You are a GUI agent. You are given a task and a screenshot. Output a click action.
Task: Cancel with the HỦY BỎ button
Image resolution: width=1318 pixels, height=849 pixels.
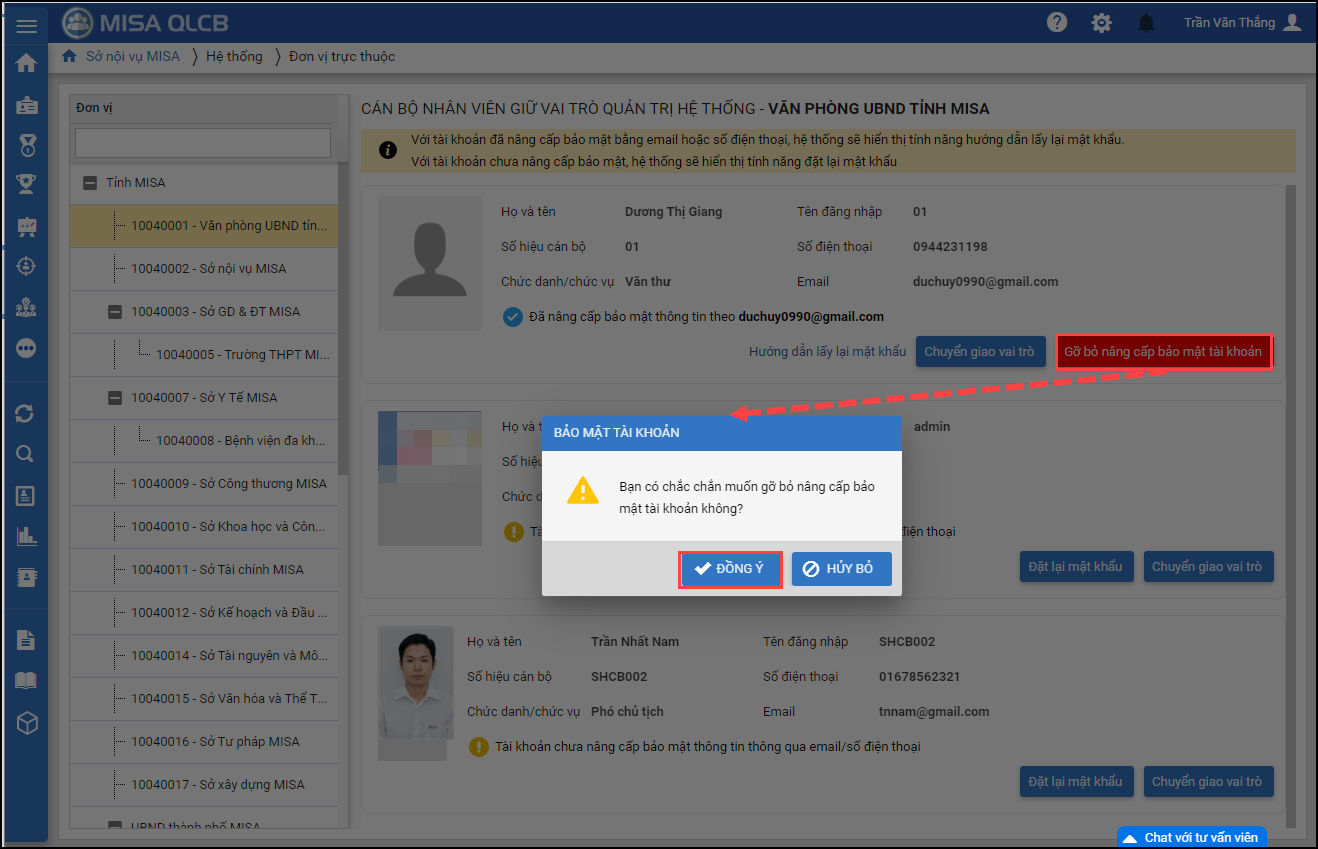click(841, 568)
